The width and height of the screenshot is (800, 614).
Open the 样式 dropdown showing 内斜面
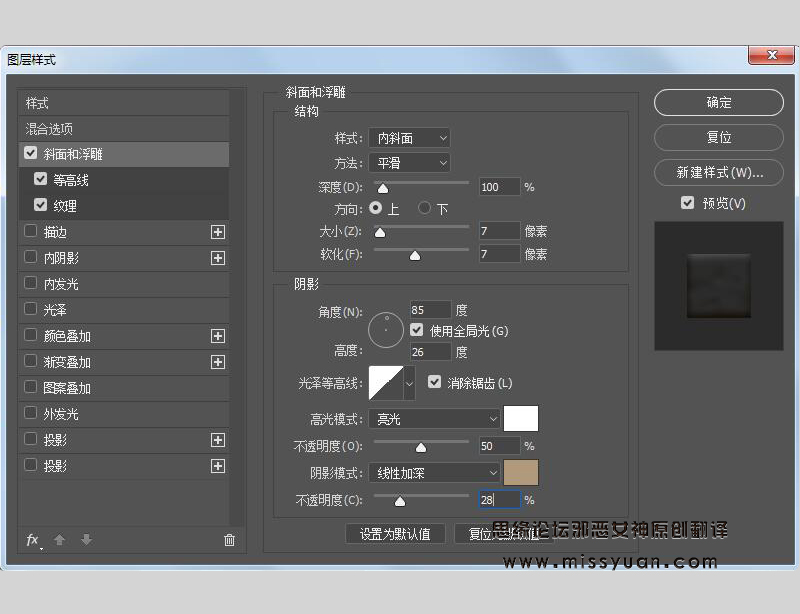pos(410,137)
